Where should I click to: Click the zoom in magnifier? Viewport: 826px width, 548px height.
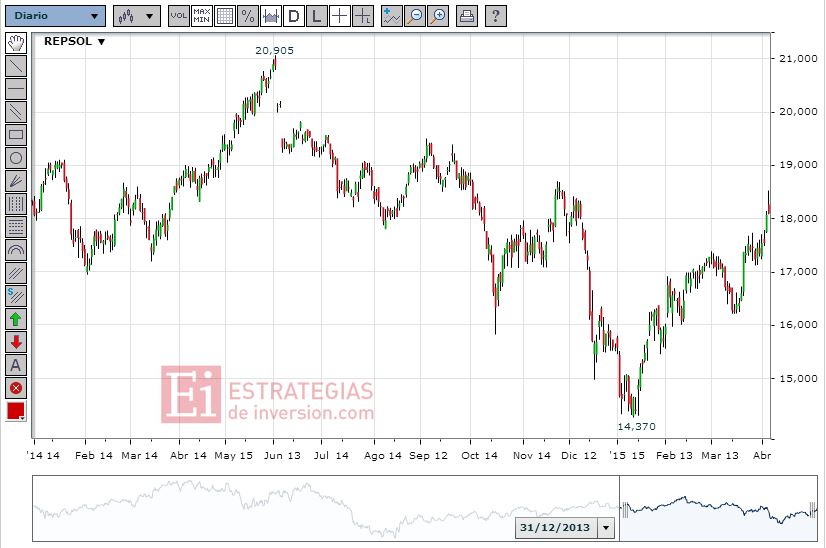pos(438,16)
